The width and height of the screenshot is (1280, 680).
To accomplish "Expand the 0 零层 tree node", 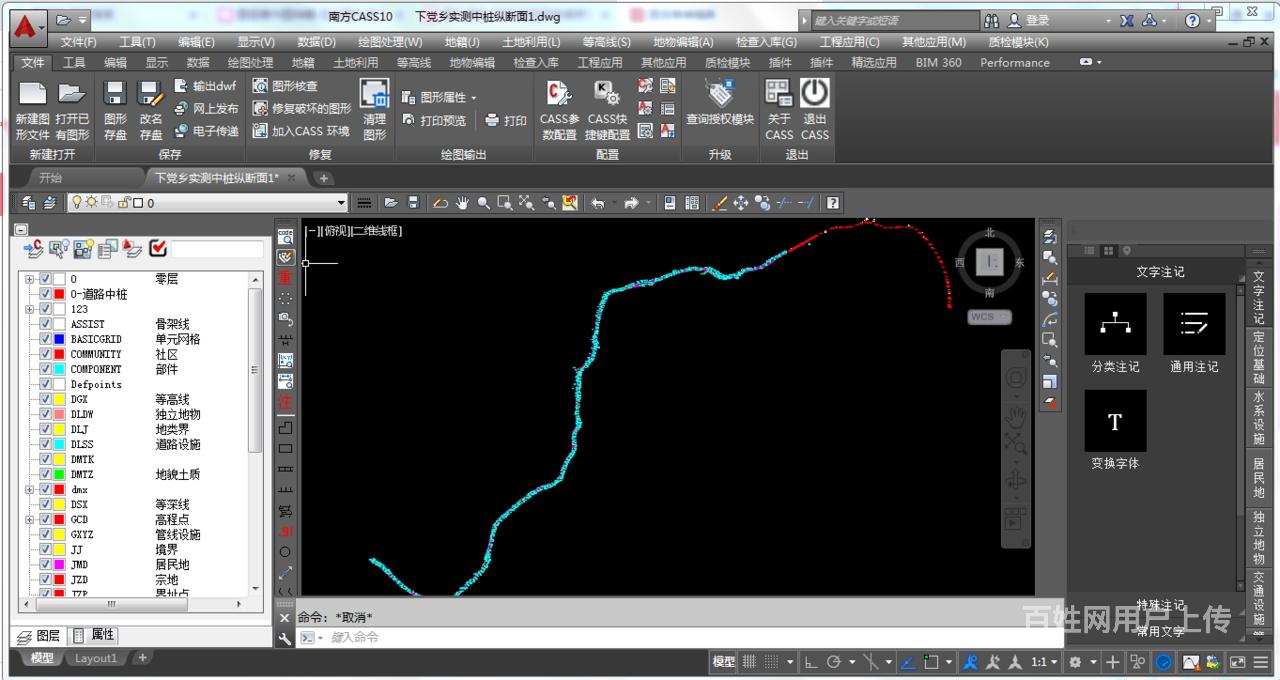I will point(28,279).
